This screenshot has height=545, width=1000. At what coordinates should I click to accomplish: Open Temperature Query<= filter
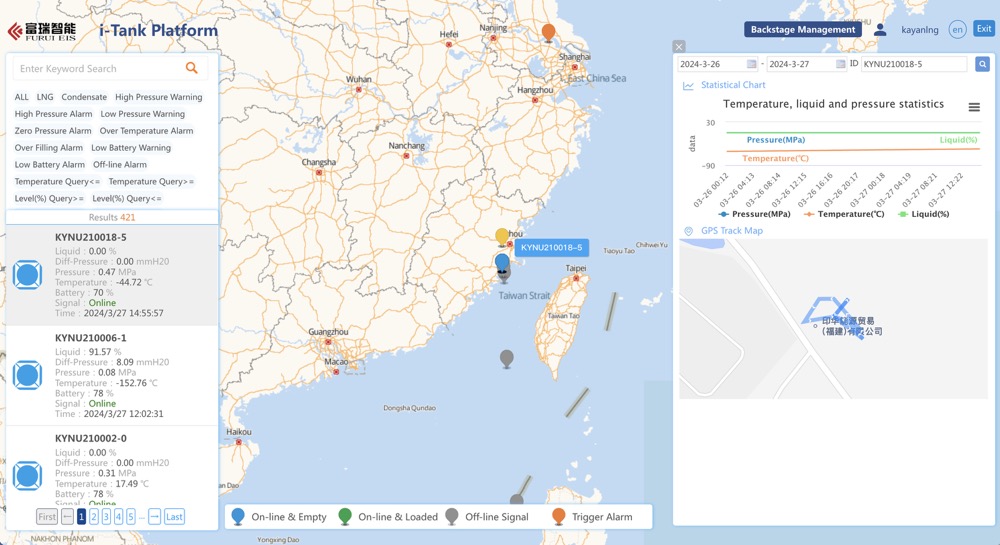(57, 182)
